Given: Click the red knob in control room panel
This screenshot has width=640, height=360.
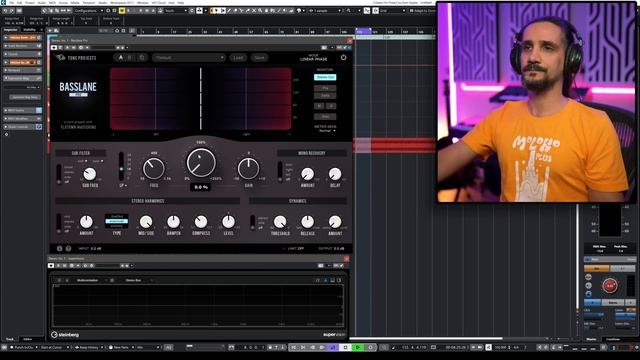Looking at the screenshot, I should [x=610, y=286].
